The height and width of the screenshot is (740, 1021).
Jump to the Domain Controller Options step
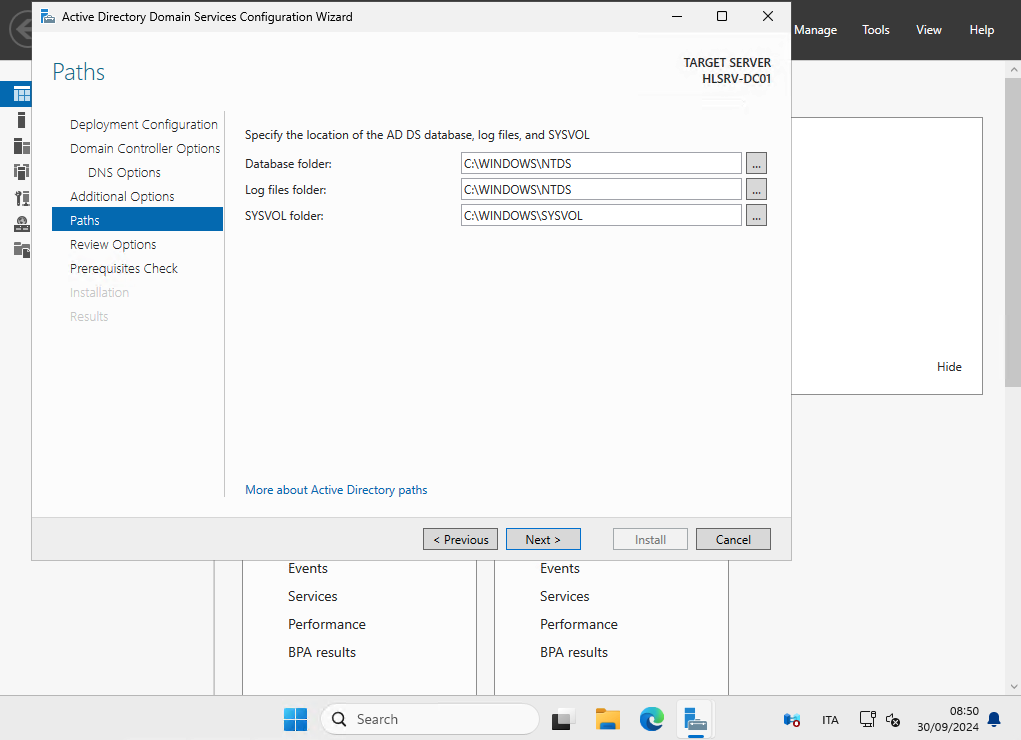tap(145, 149)
